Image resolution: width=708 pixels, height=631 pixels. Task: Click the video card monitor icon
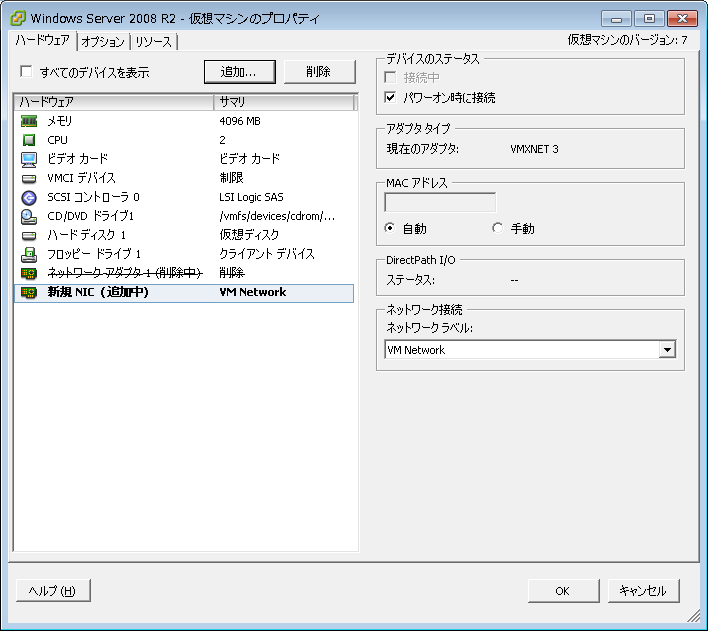[29, 159]
